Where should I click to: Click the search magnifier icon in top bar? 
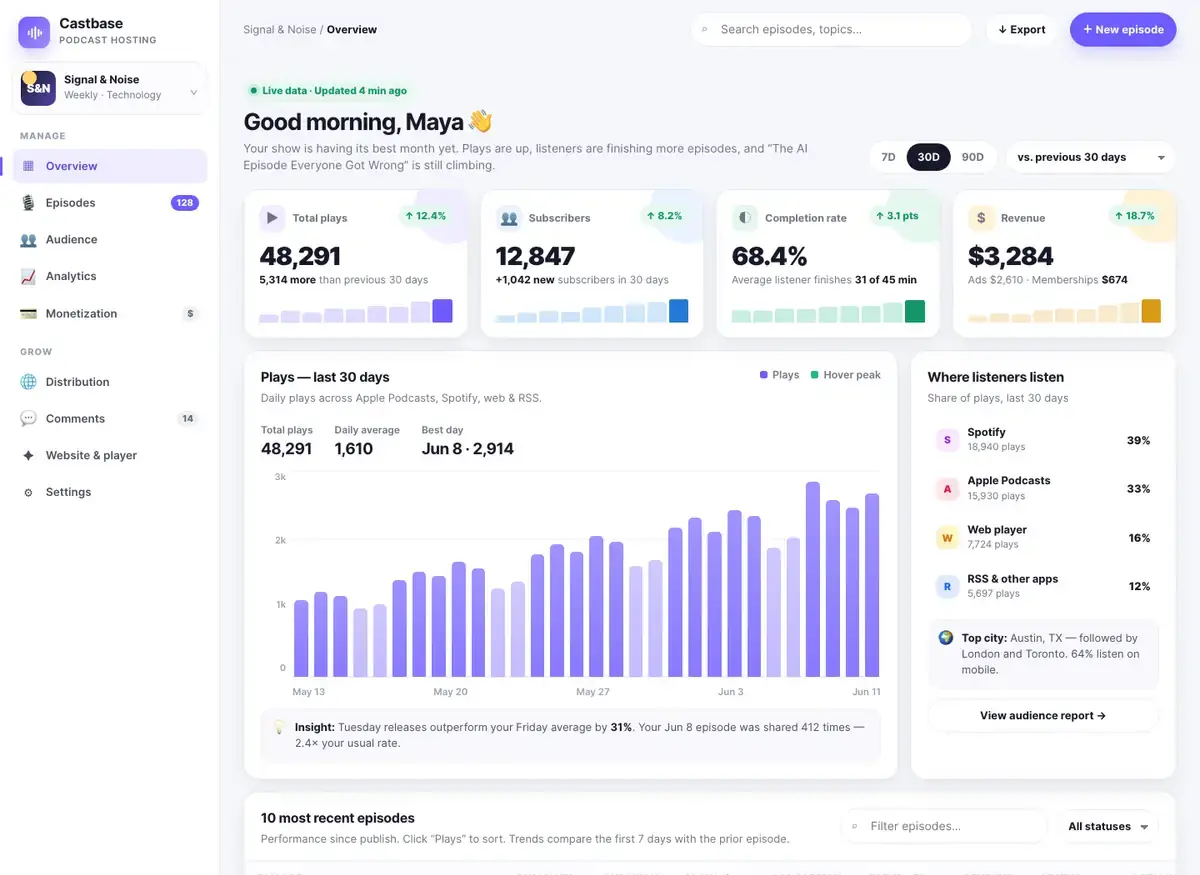705,30
